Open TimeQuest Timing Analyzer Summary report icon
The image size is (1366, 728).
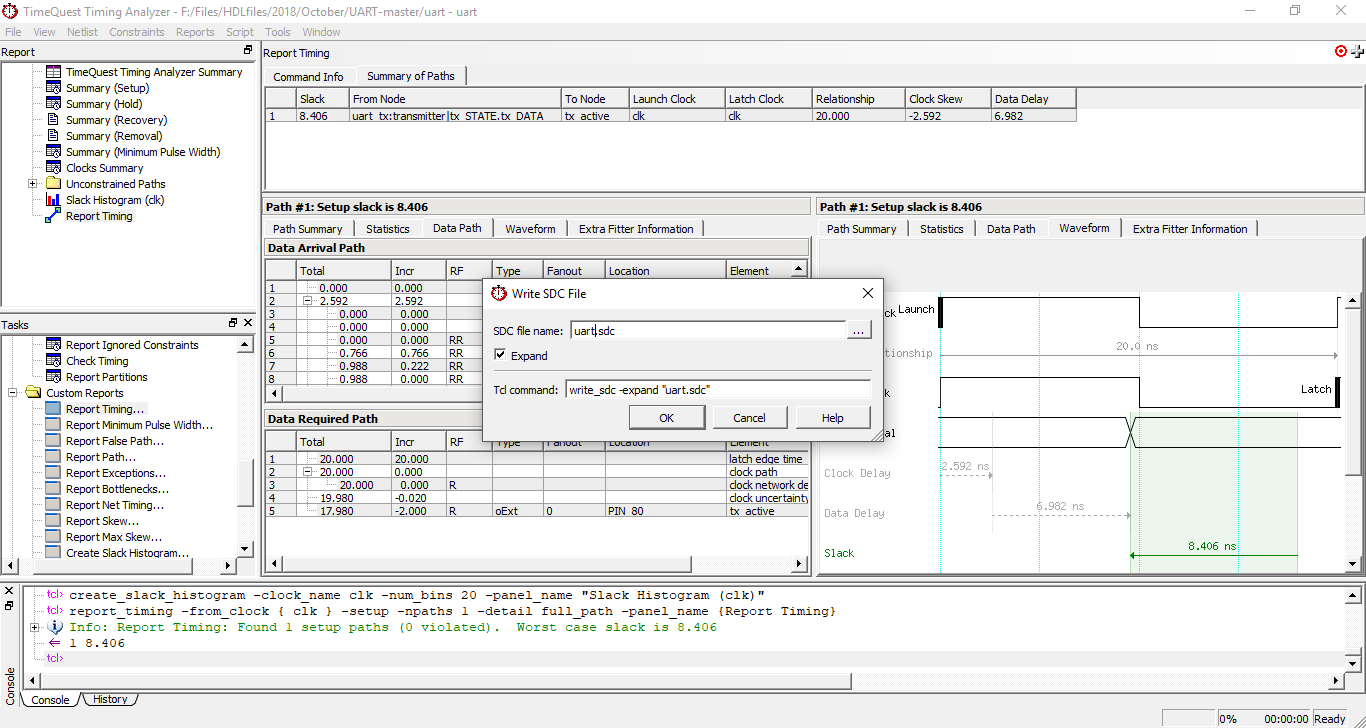[53, 72]
